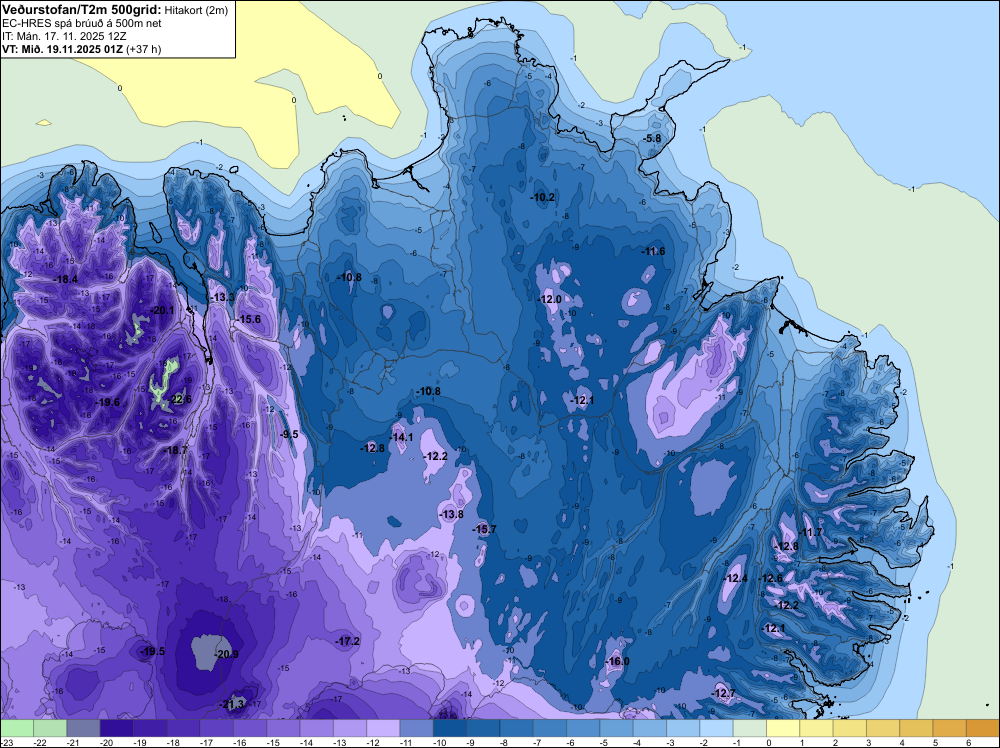Select the legend swatch above the 3 label

tap(883, 728)
